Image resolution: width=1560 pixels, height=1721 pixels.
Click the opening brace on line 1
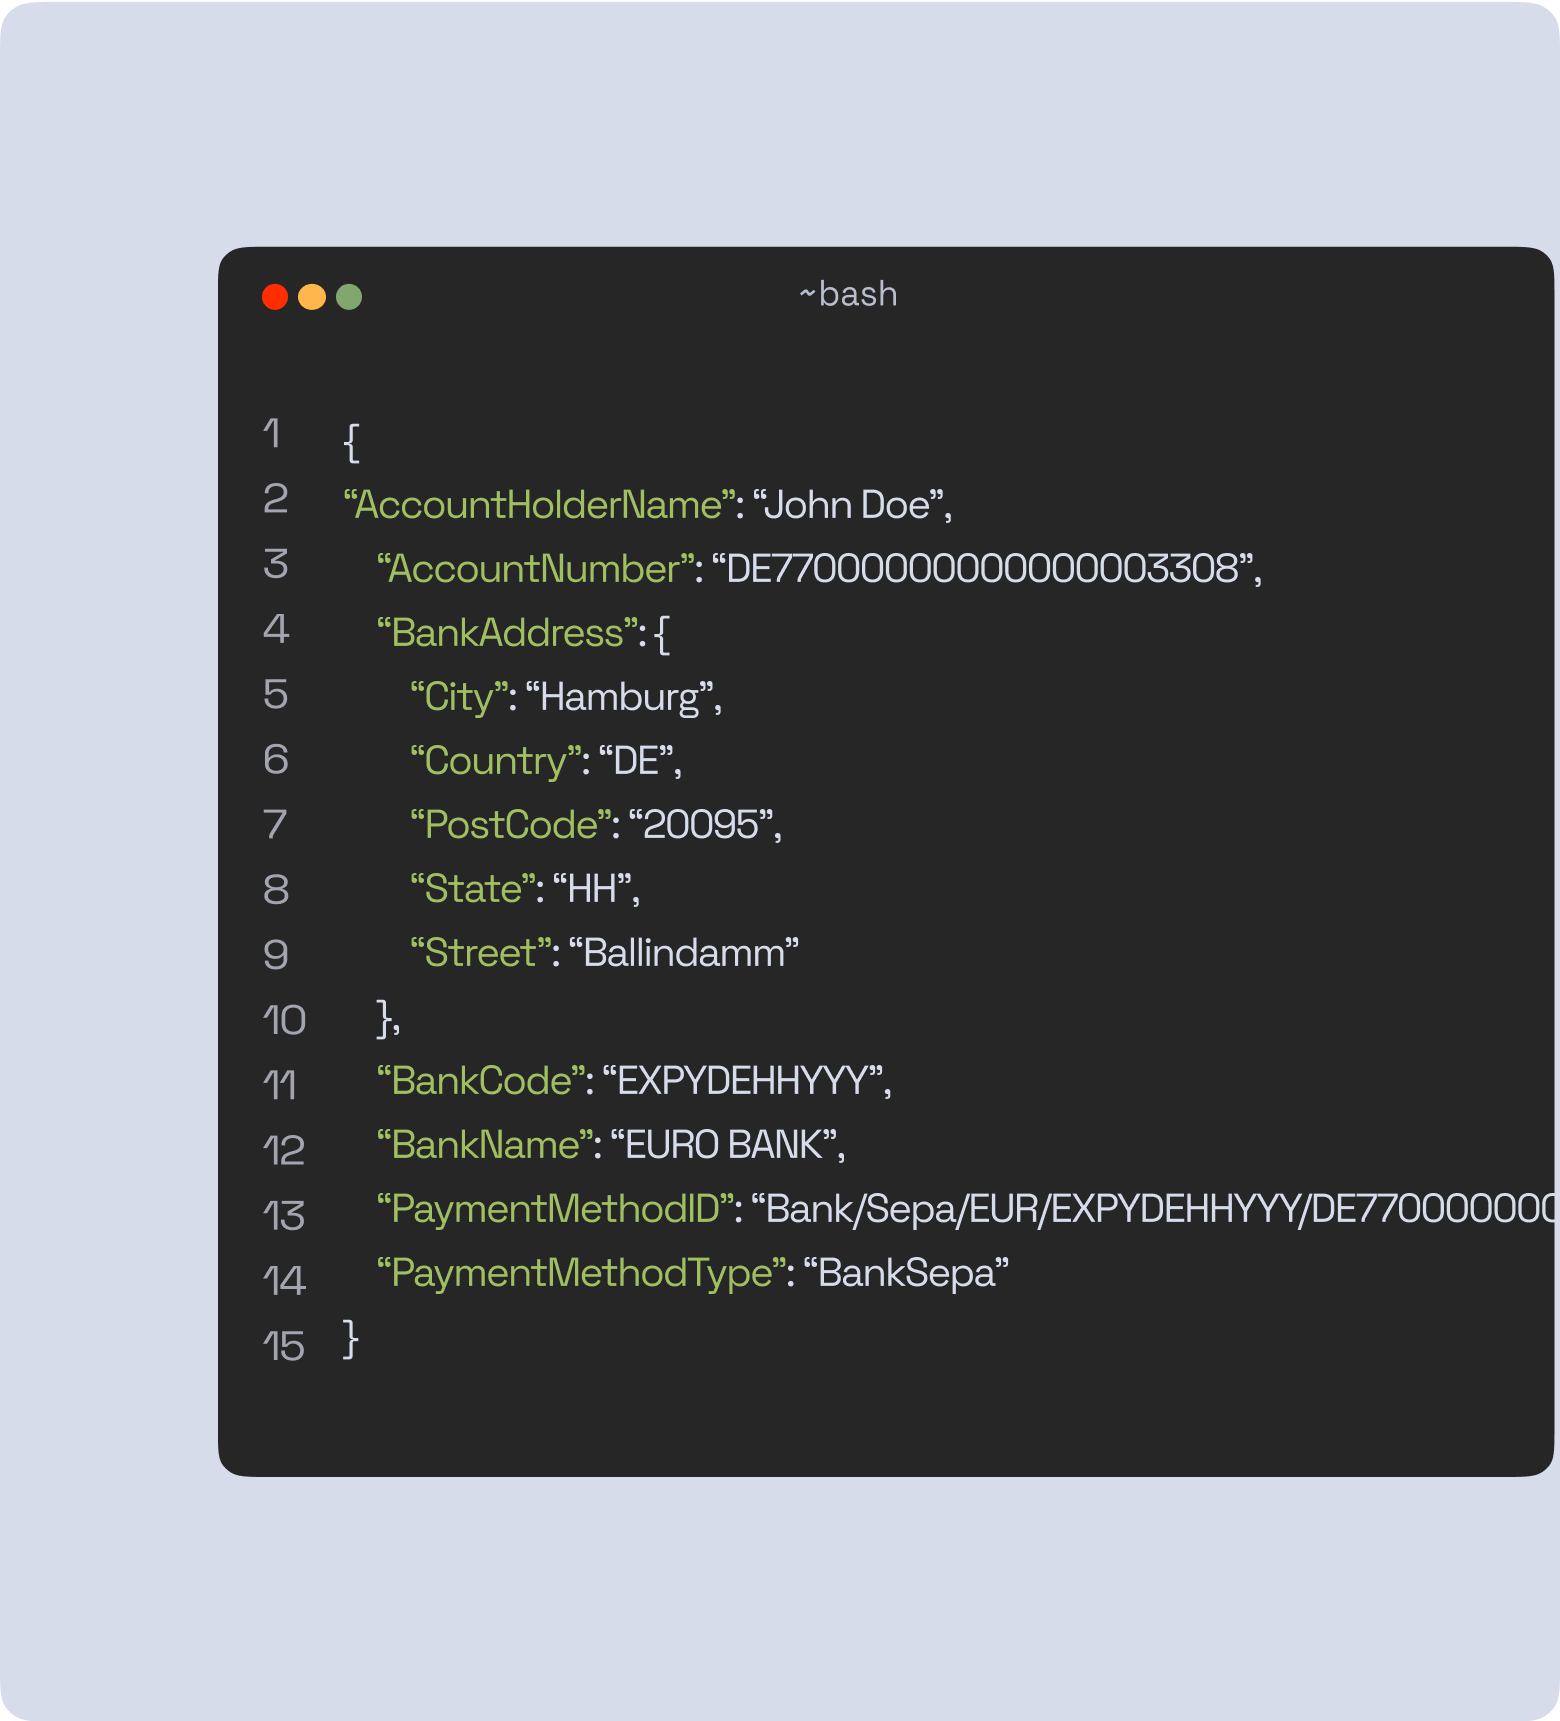[351, 442]
